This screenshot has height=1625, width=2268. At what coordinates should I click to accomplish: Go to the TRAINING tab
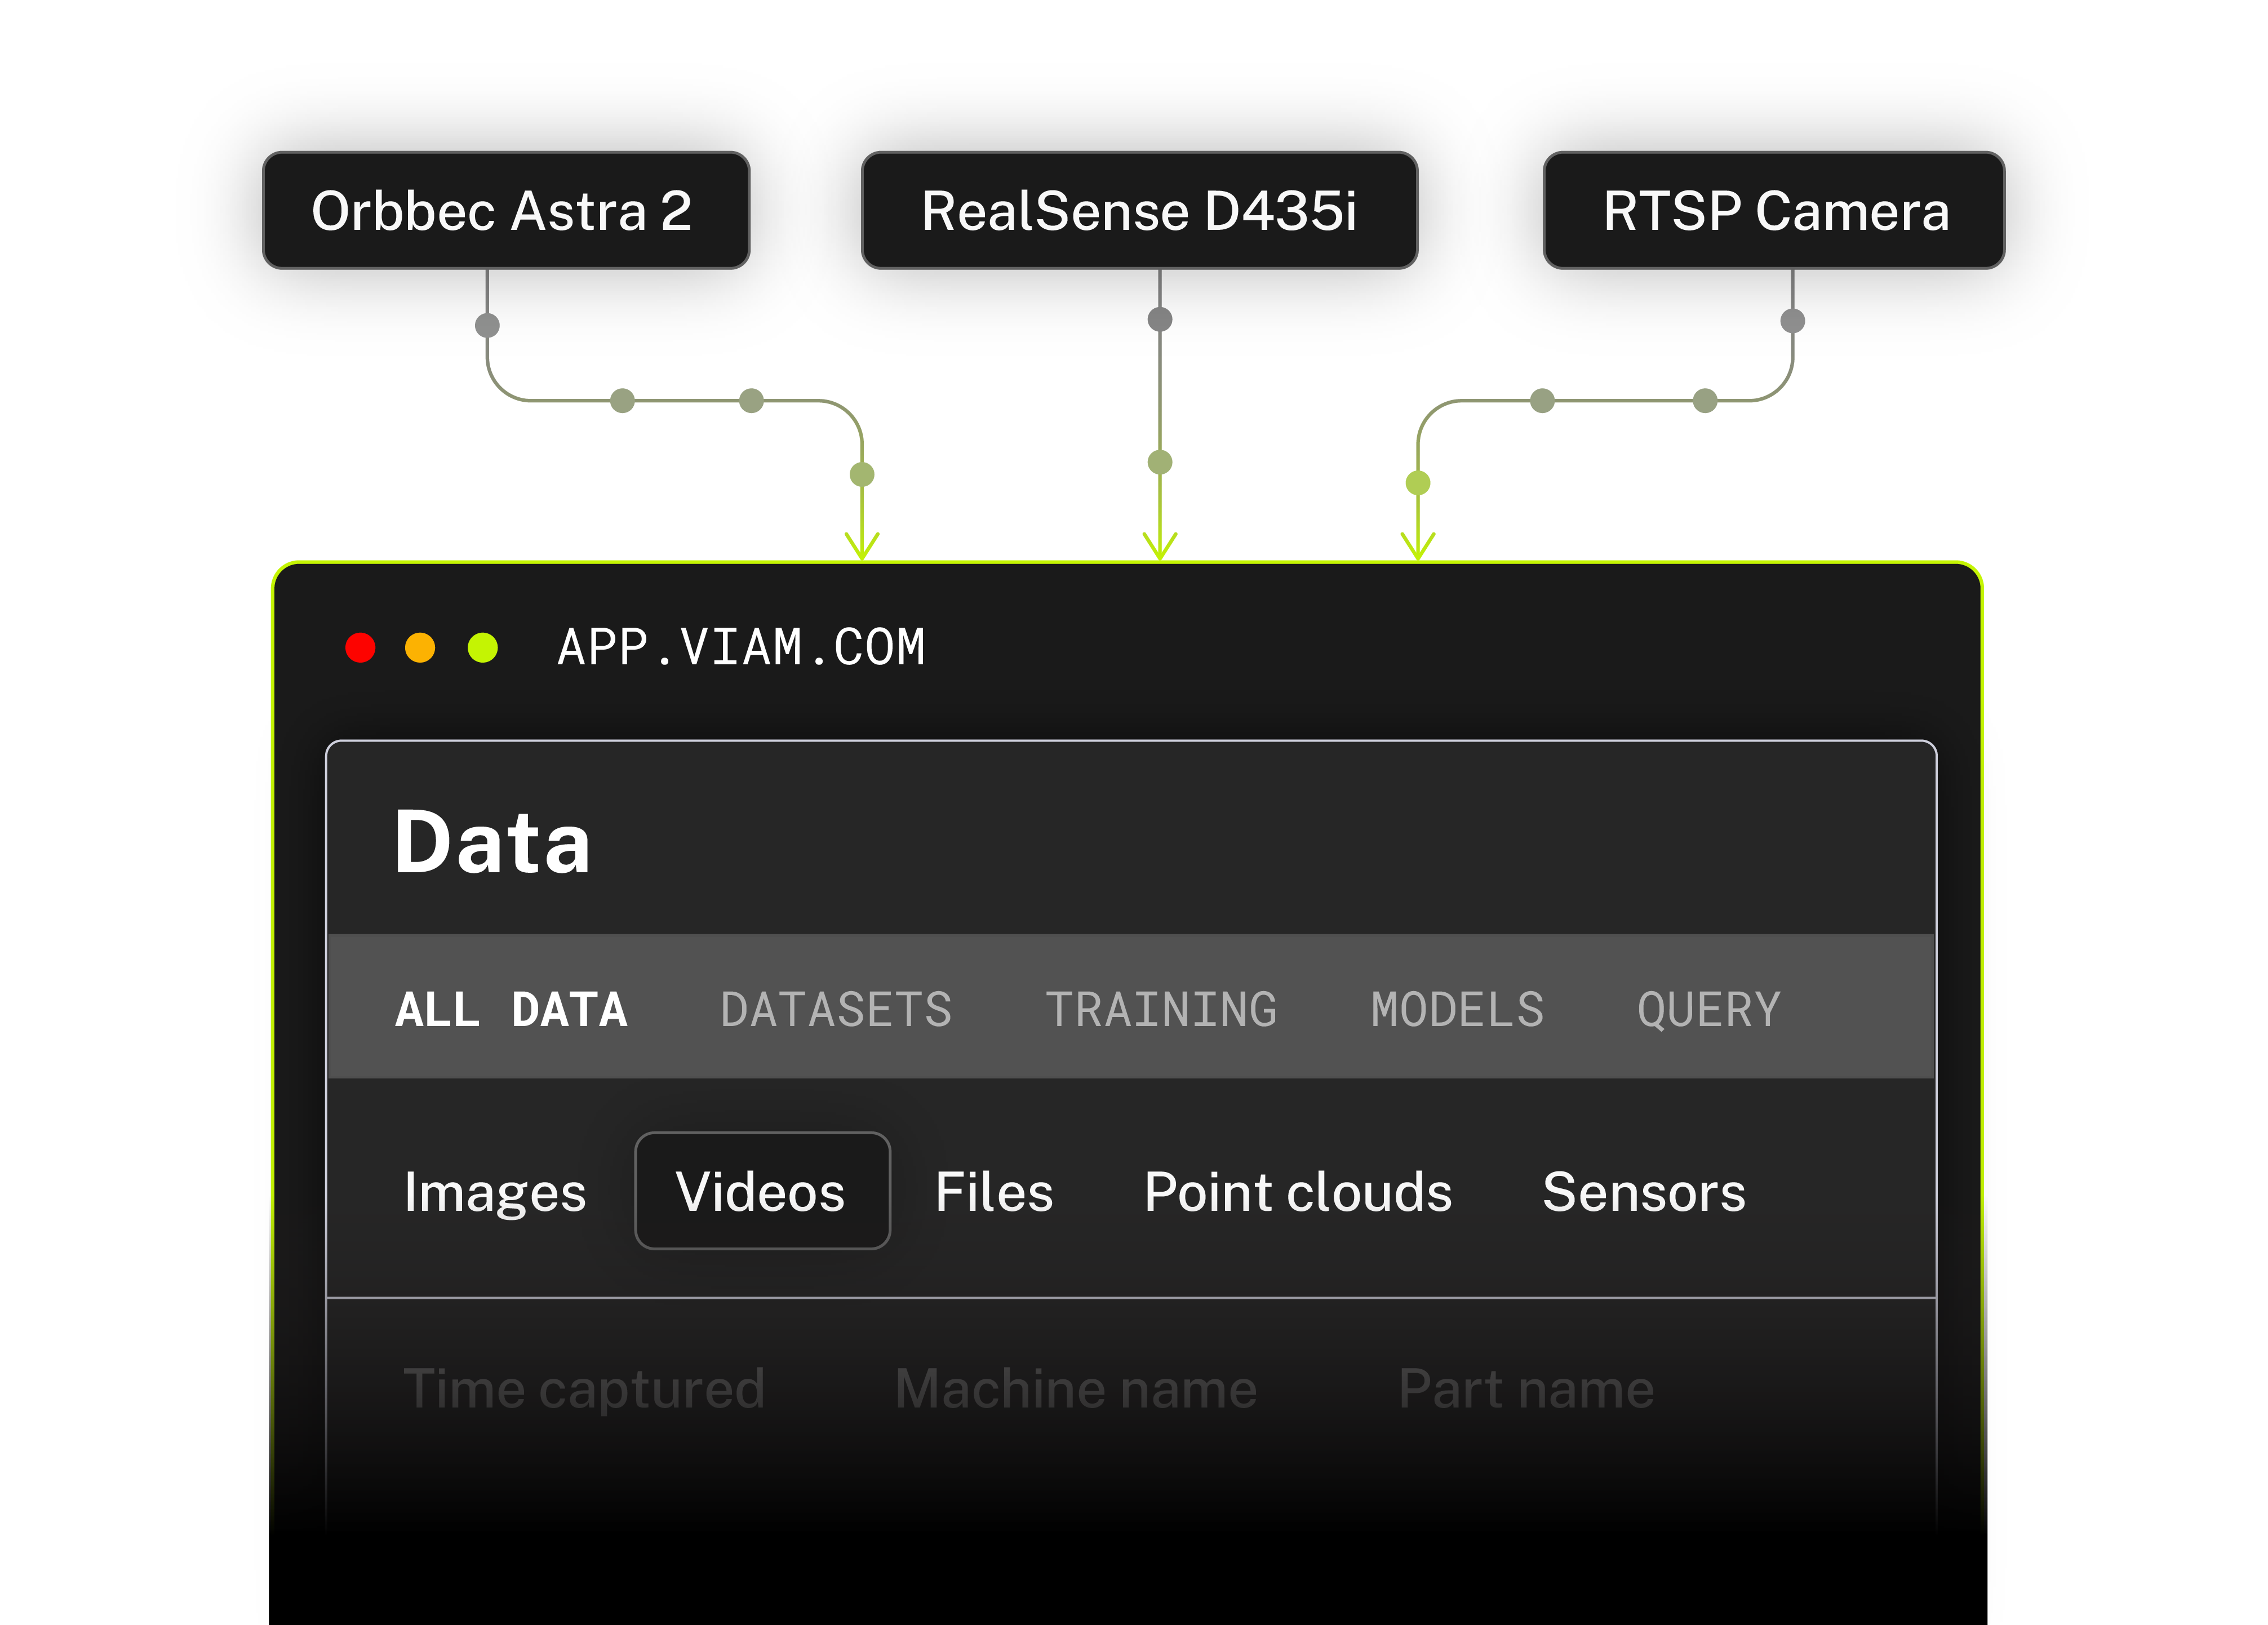1161,1009
